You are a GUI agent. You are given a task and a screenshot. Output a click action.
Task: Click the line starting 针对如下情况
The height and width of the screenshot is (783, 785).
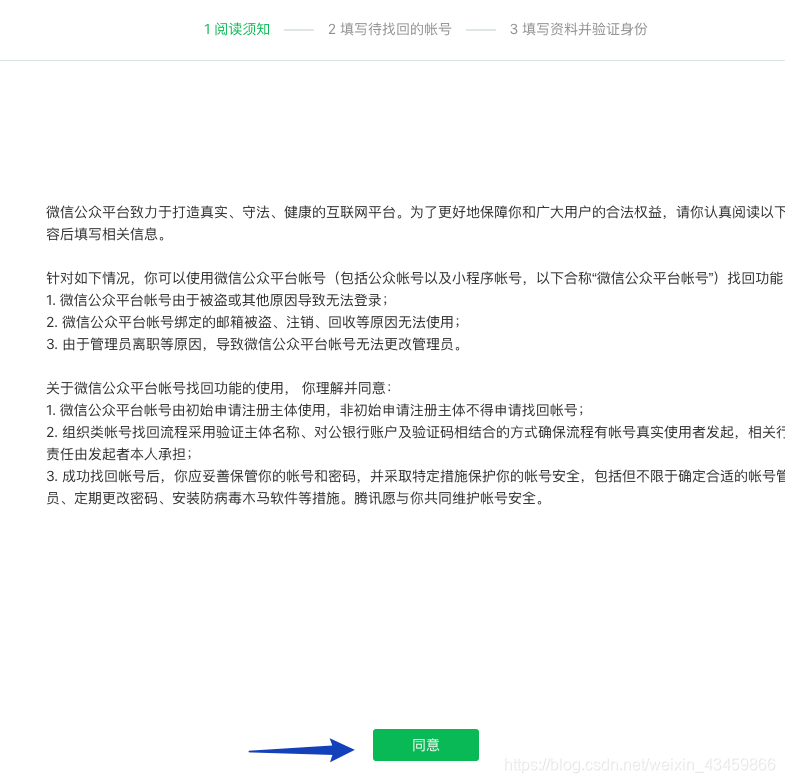pyautogui.click(x=416, y=278)
